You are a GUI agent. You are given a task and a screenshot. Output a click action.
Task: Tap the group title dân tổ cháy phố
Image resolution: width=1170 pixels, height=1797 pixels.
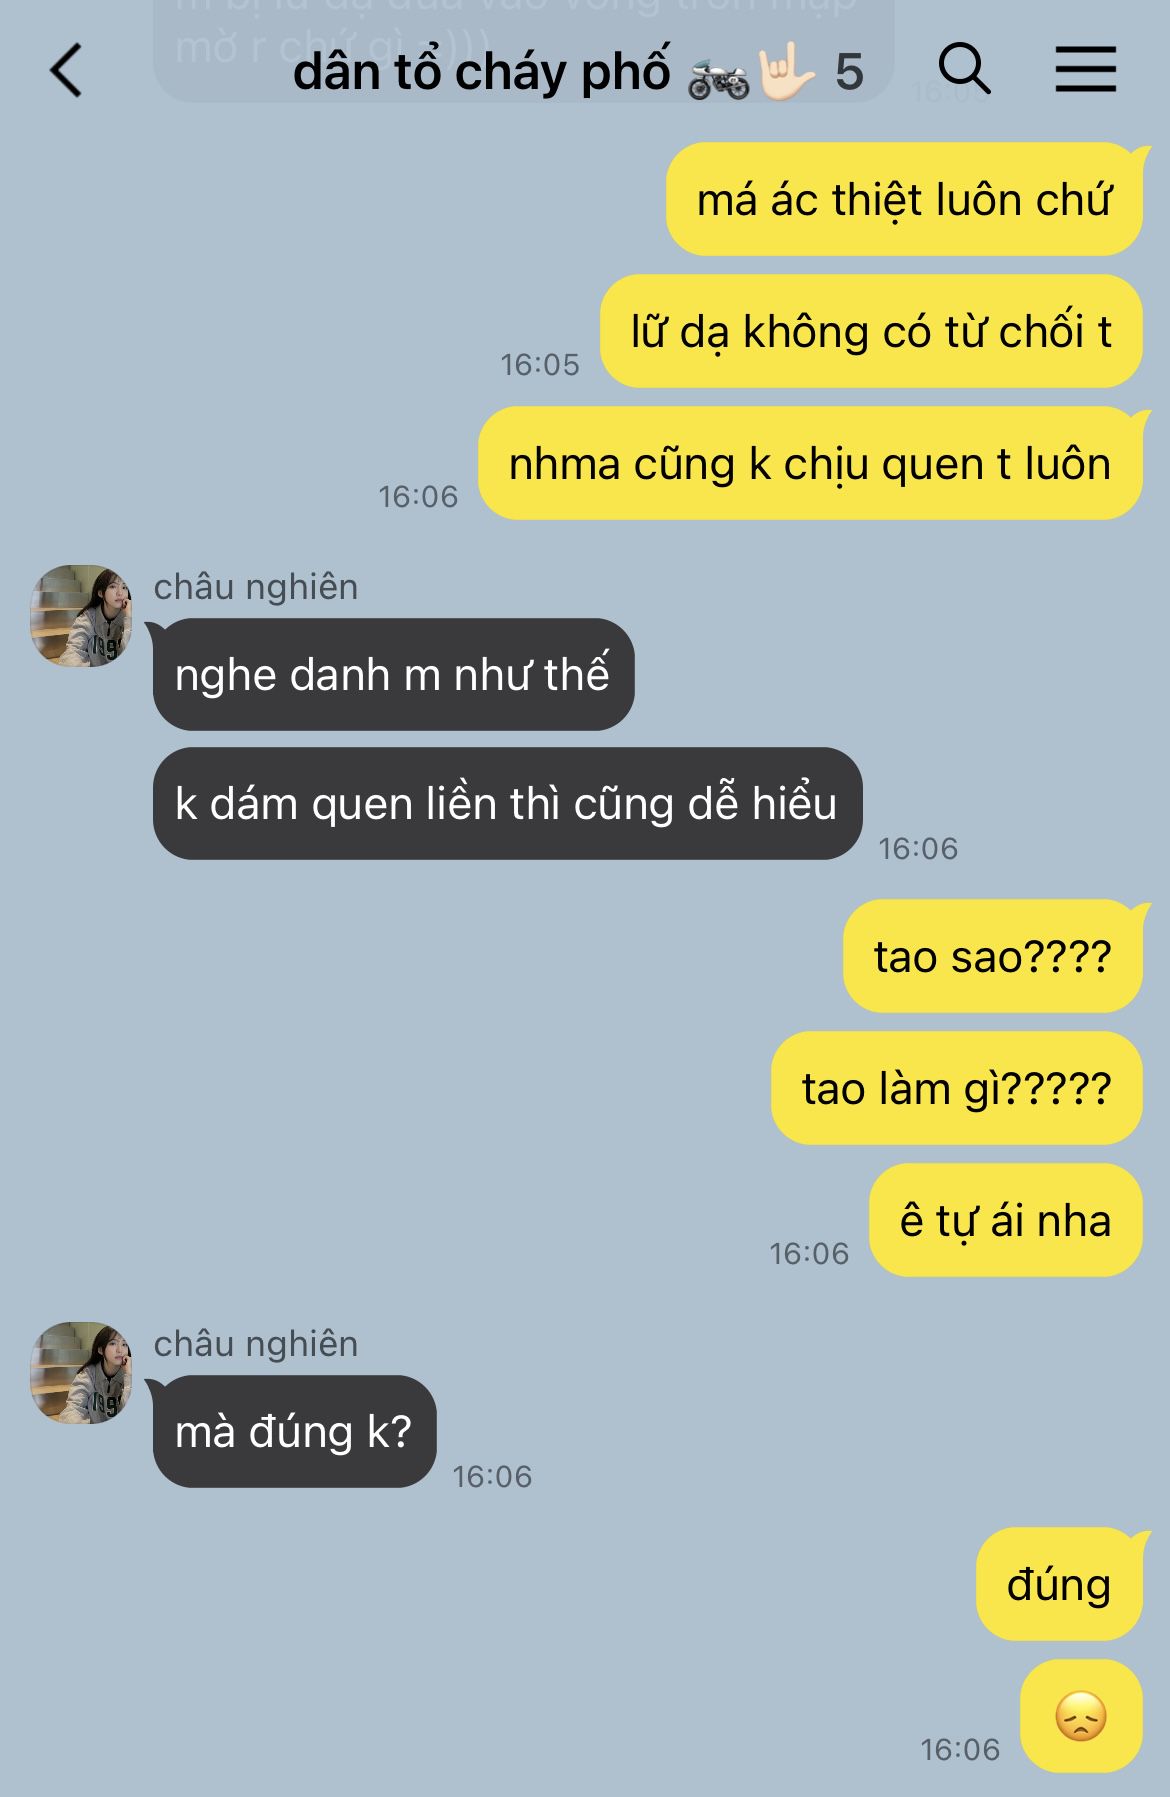coord(481,72)
